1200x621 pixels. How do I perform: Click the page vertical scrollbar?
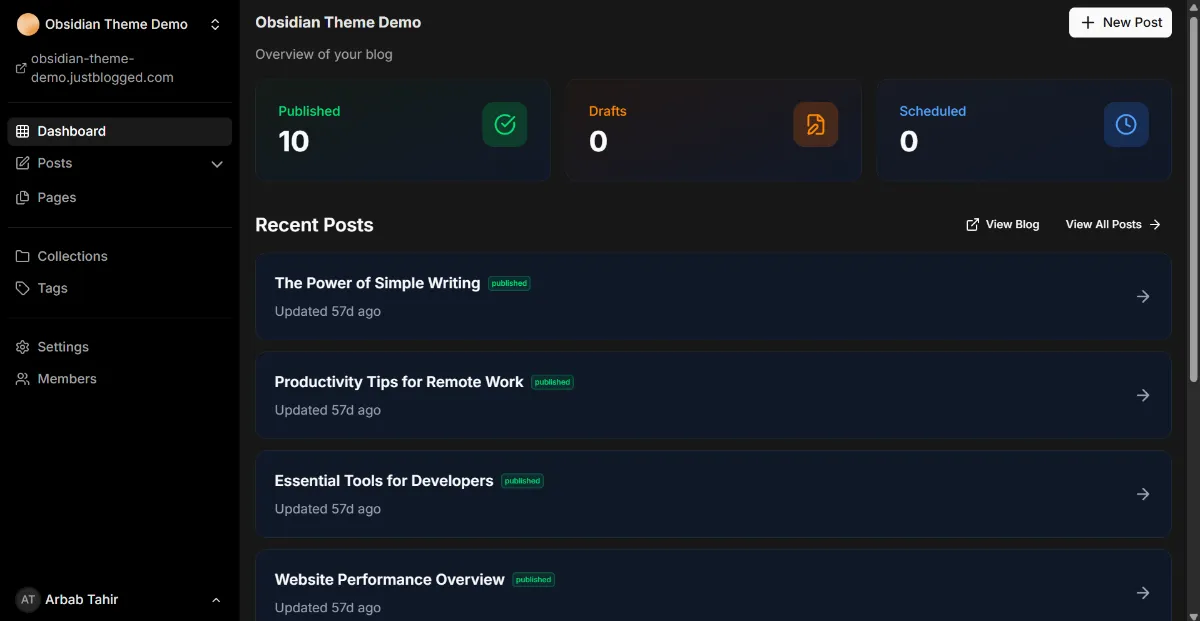coord(1193,200)
